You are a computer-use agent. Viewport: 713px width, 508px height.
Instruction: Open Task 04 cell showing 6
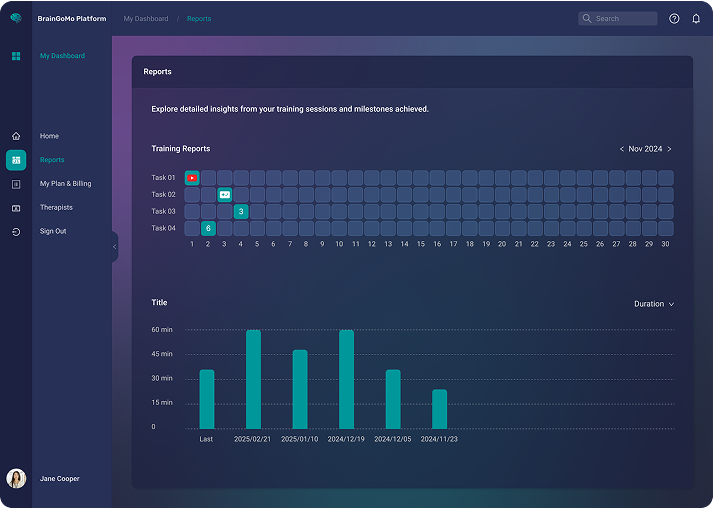pos(208,228)
